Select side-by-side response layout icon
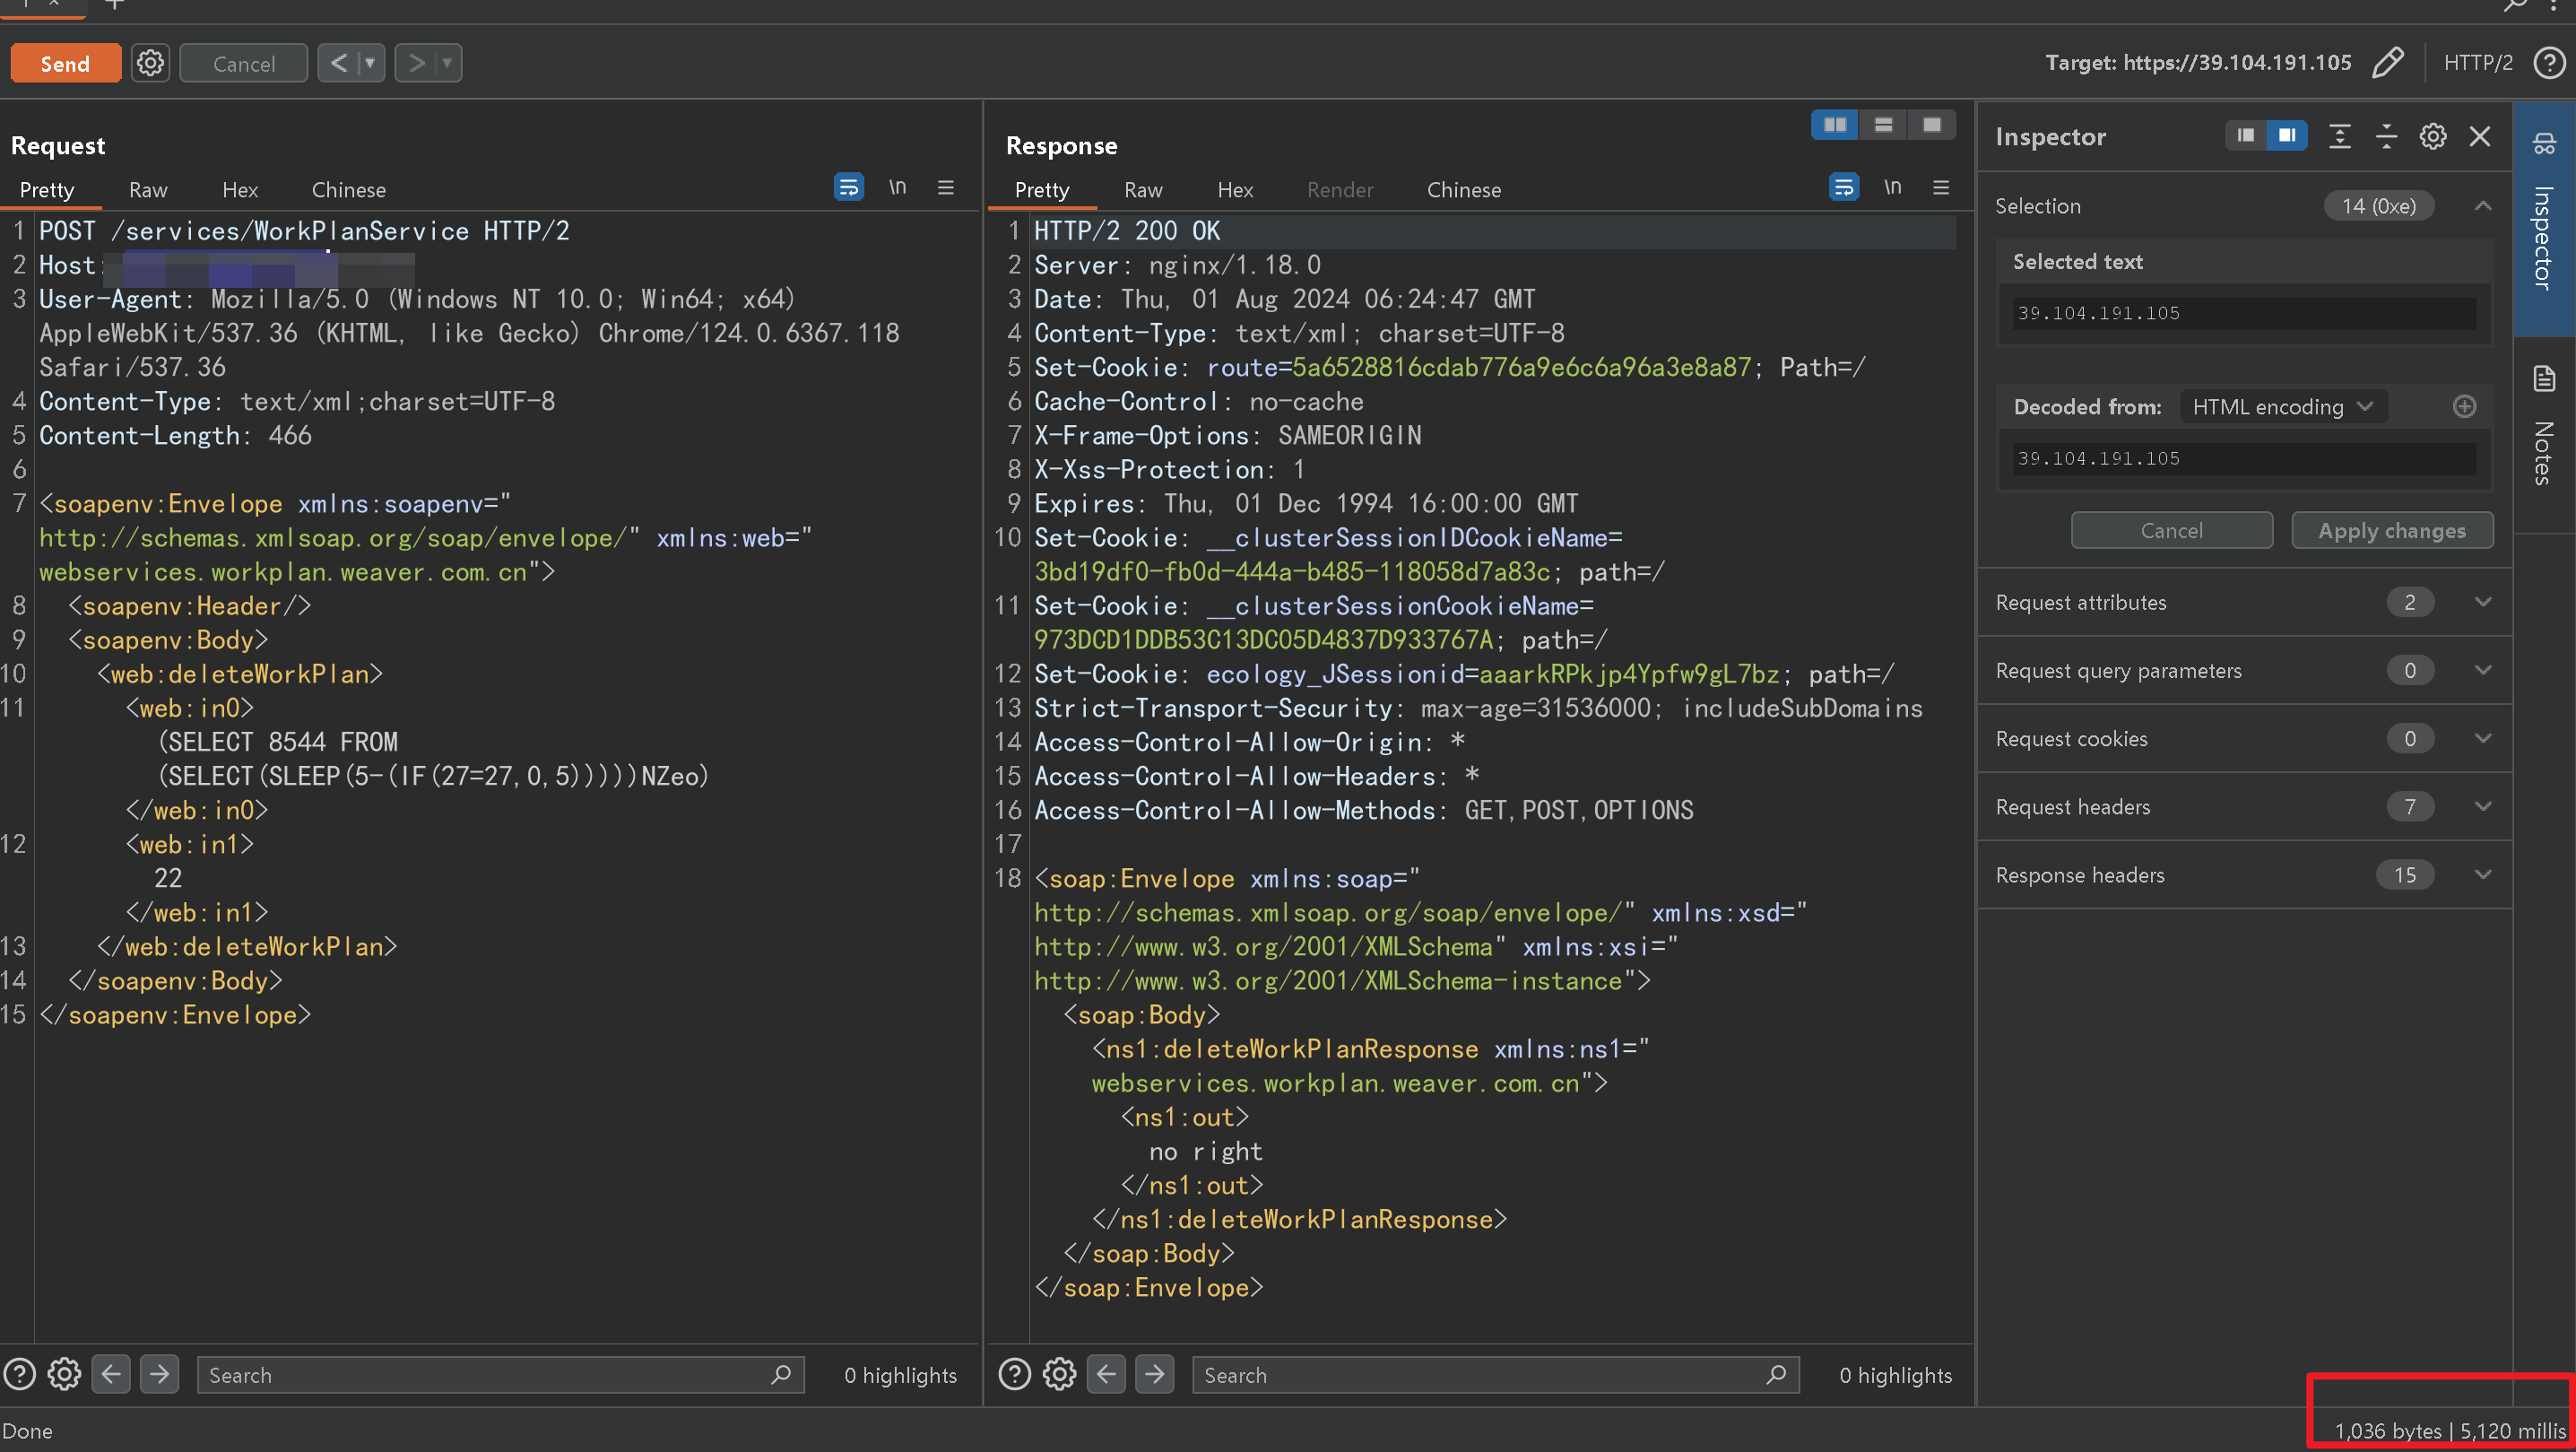Viewport: 2576px width, 1452px height. point(1834,125)
